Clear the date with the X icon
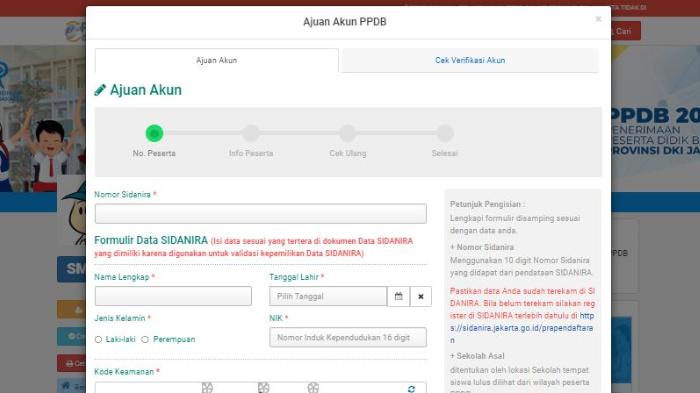Viewport: 700px width, 393px height. click(421, 296)
